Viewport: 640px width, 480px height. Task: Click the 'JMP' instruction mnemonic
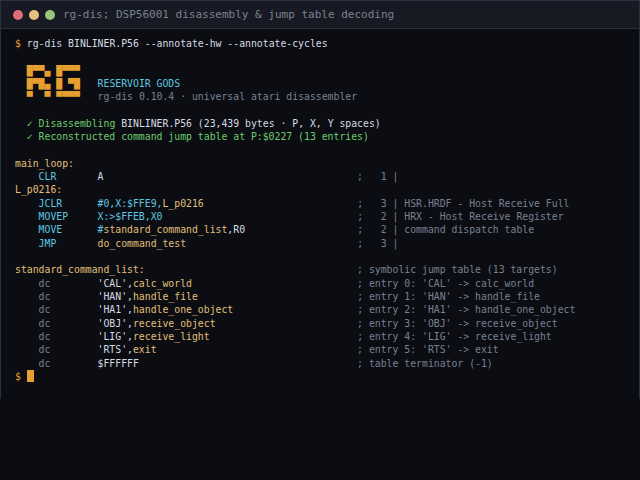47,243
